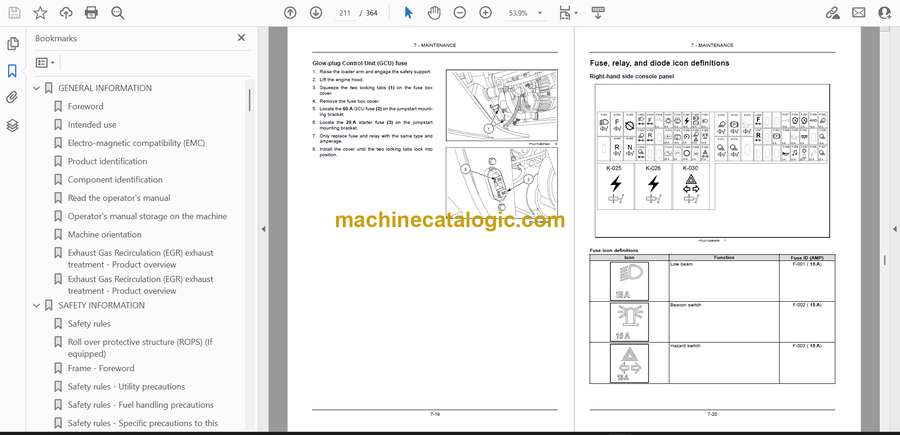Expand the right tools pane arrow

pos(894,229)
